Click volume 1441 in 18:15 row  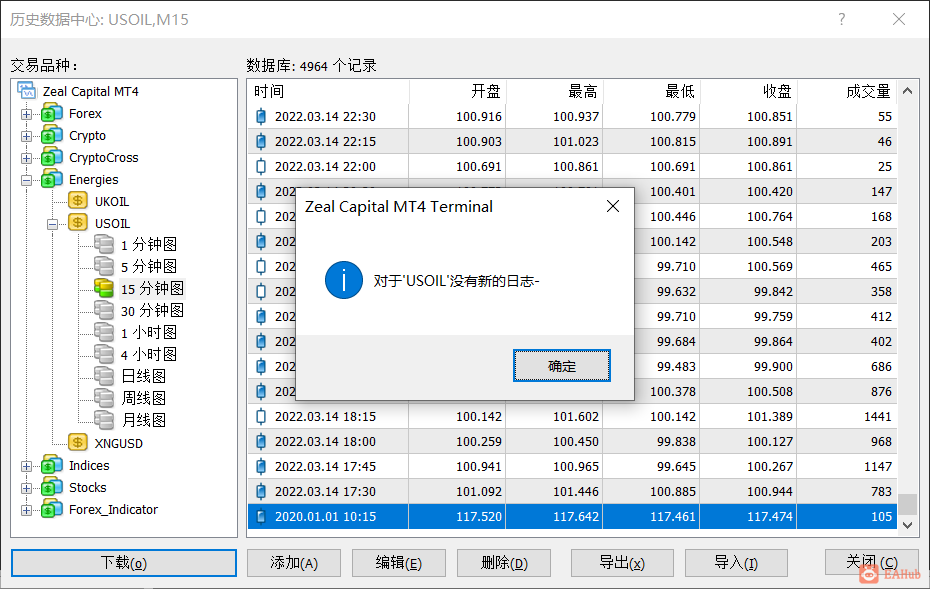pyautogui.click(x=877, y=417)
